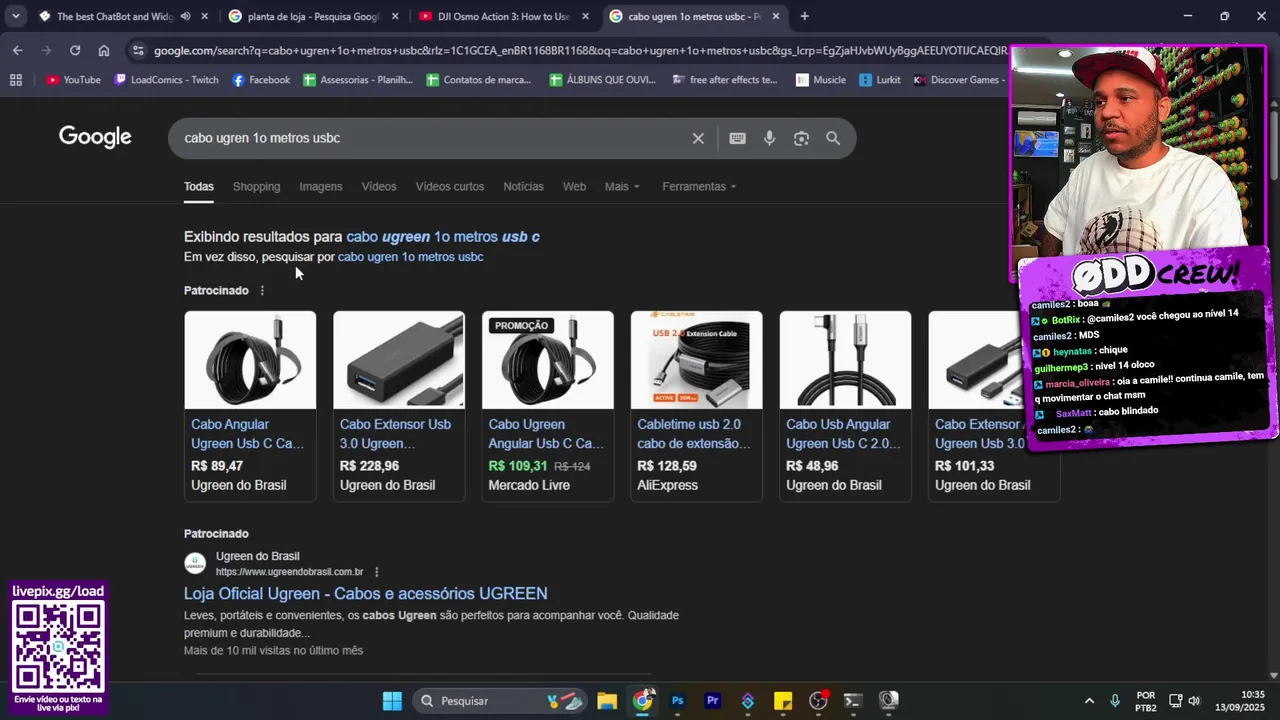Open the on-screen keyboard input tool
This screenshot has height=720, width=1280.
(x=737, y=138)
